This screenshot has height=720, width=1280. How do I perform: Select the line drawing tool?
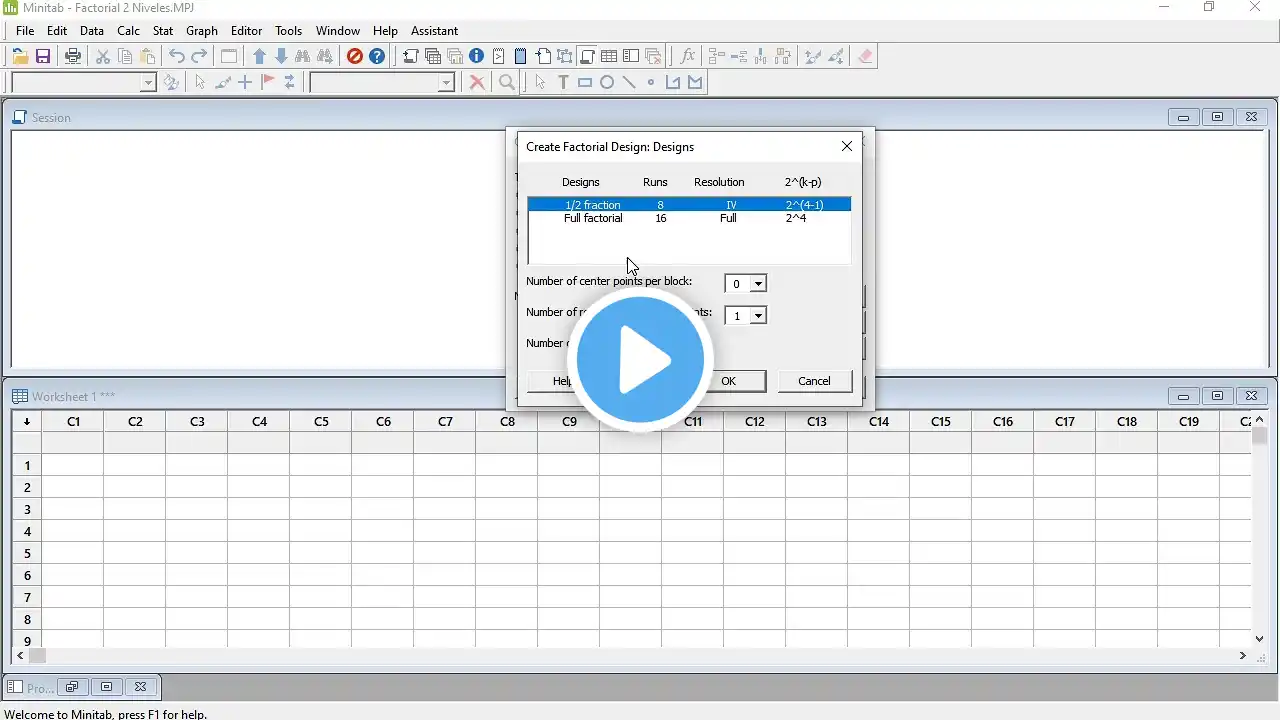tap(629, 83)
